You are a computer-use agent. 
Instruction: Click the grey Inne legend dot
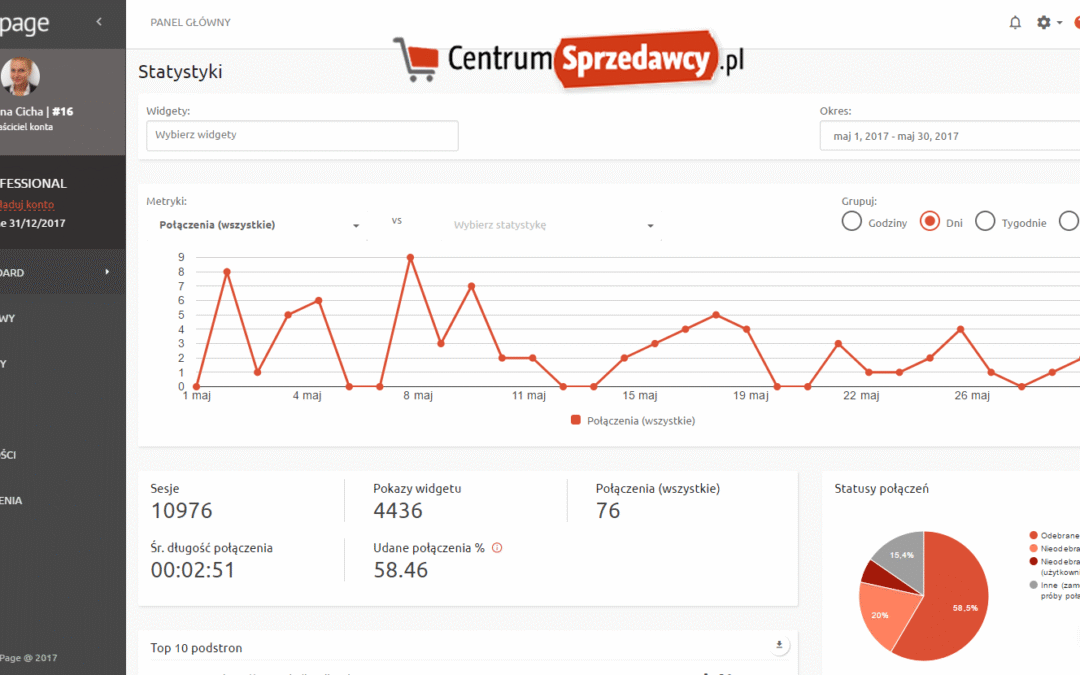(1033, 585)
